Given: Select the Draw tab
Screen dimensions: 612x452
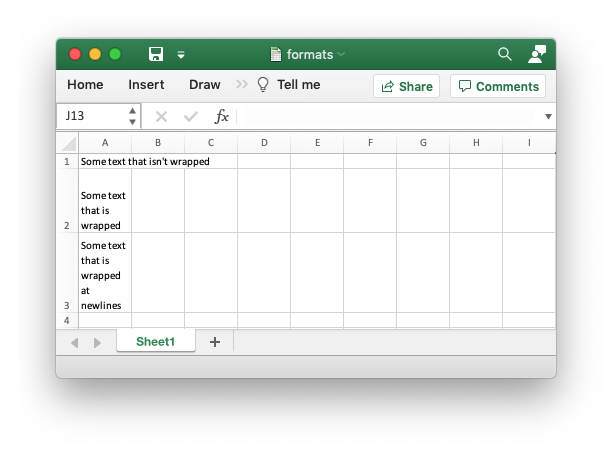Looking at the screenshot, I should coord(205,85).
